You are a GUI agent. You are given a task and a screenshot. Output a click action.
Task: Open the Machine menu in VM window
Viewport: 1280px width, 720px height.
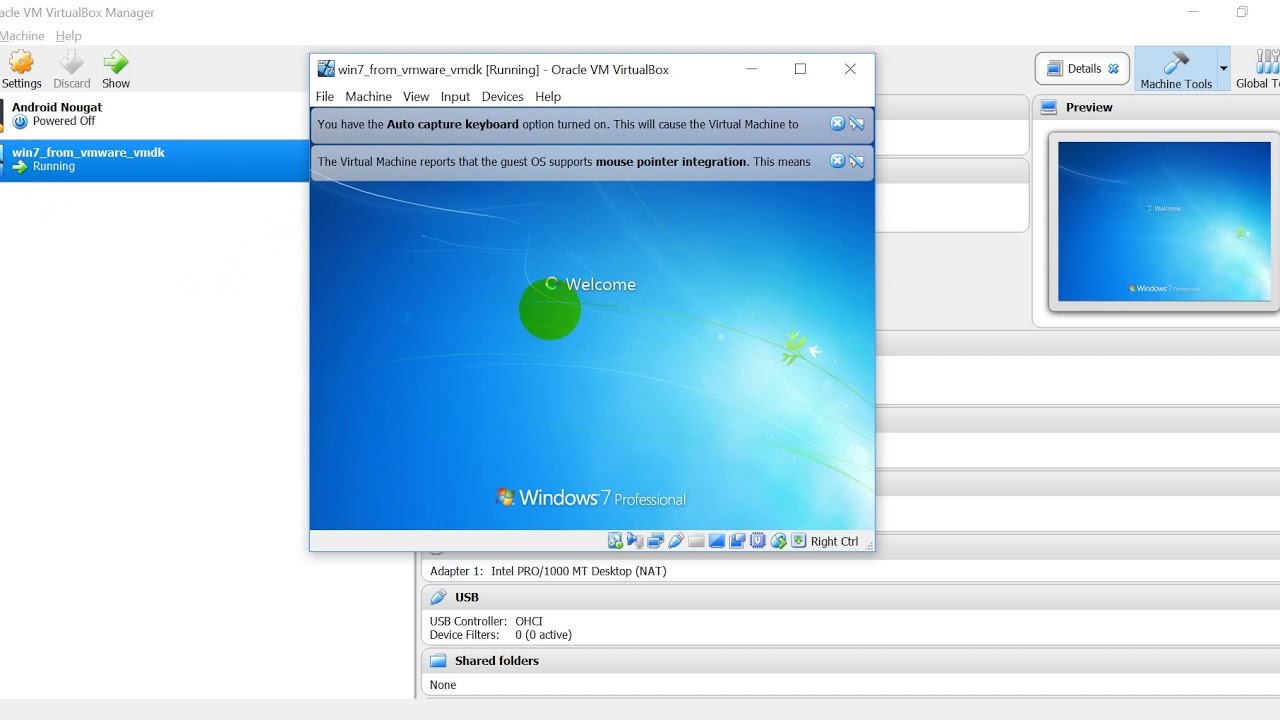click(368, 97)
